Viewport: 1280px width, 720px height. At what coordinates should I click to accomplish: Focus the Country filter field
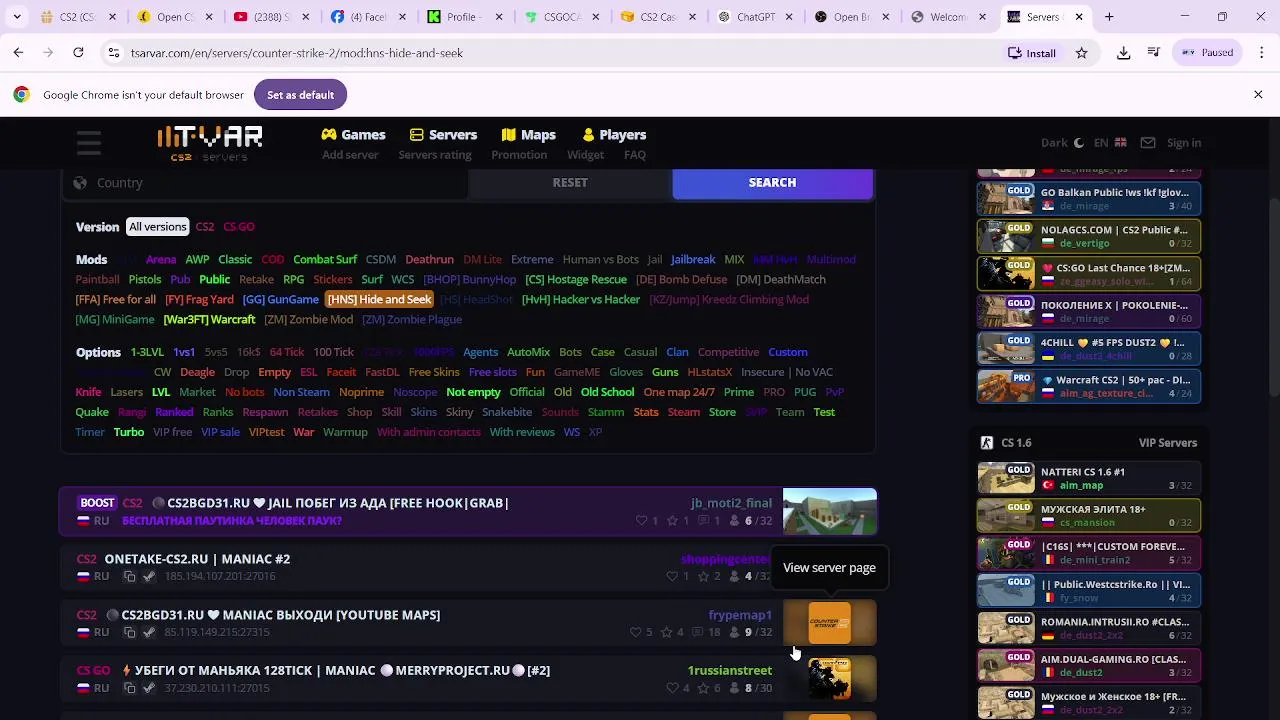(x=265, y=183)
